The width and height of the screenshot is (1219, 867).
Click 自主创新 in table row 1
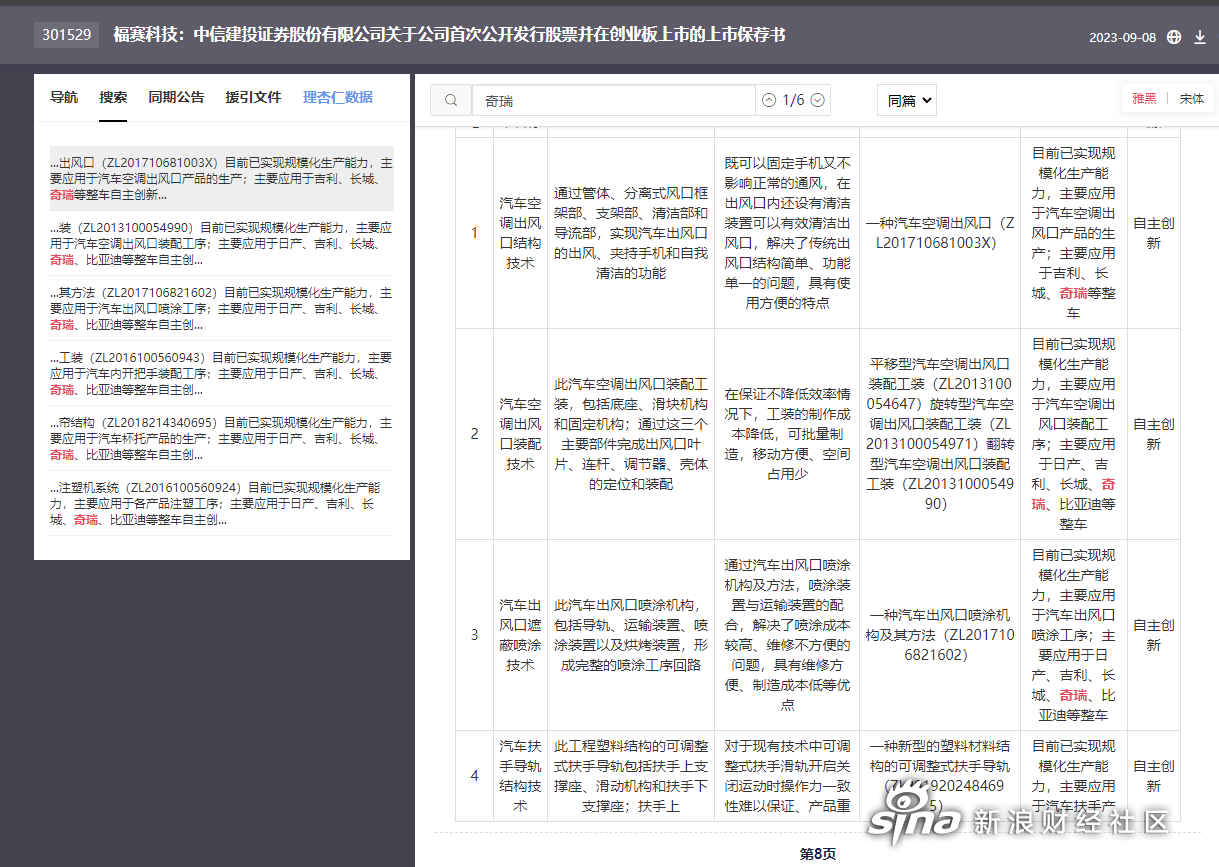tap(1153, 233)
